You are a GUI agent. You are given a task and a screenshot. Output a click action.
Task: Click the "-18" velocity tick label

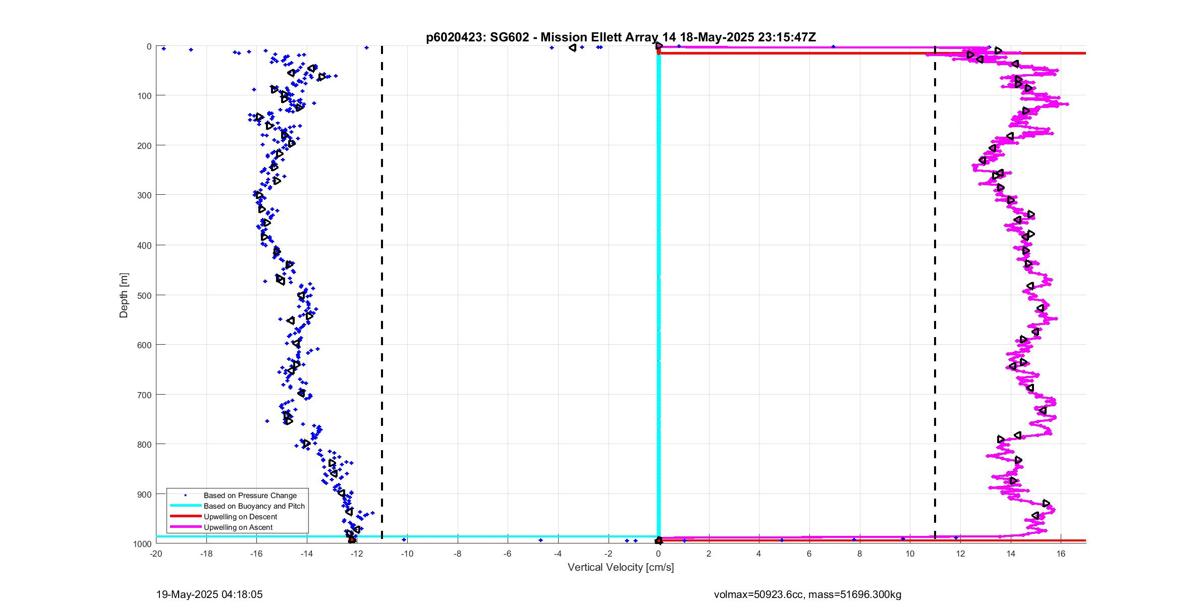pos(206,552)
